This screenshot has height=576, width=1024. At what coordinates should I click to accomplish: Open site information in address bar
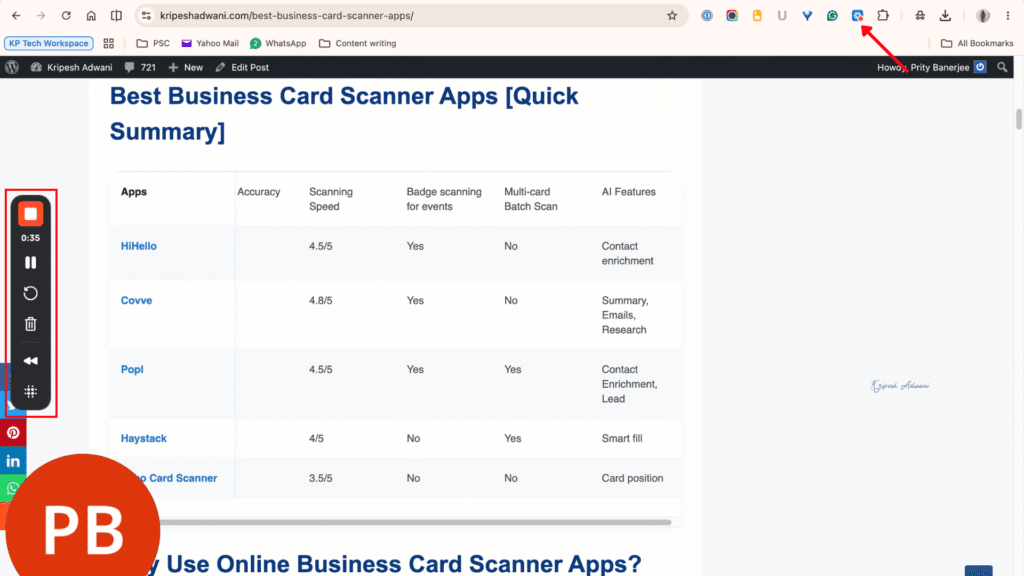coord(146,16)
